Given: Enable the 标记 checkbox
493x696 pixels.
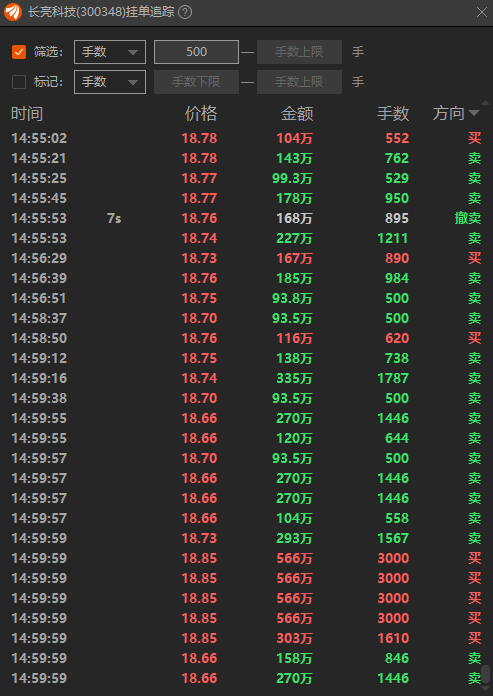Looking at the screenshot, I should coord(19,82).
